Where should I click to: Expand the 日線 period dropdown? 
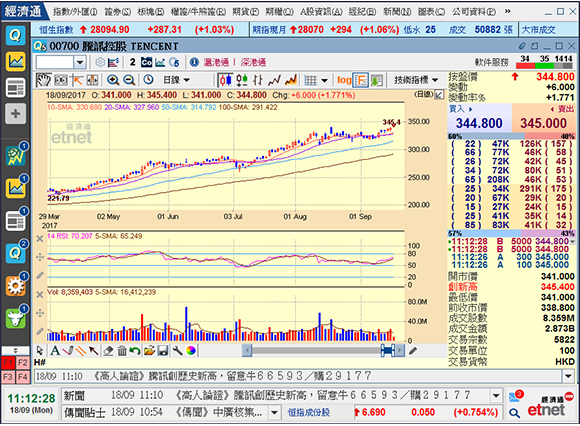tap(176, 80)
